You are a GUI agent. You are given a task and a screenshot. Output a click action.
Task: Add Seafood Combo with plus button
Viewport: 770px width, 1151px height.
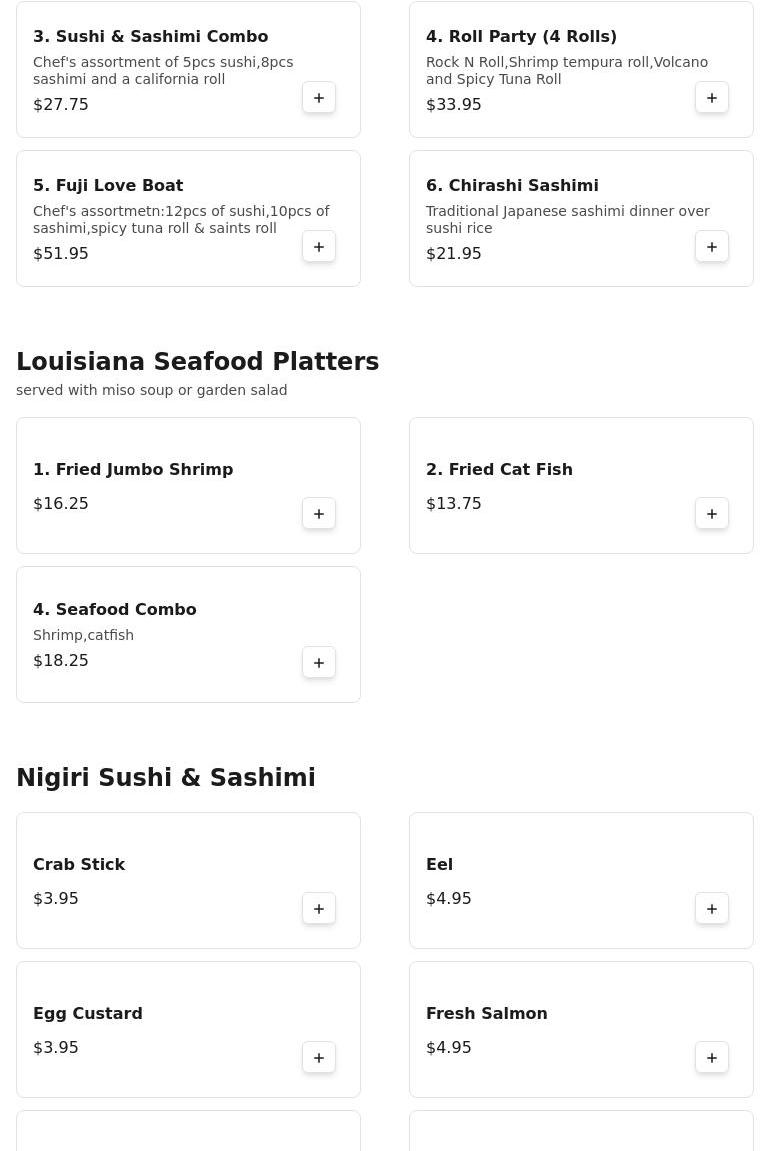pyautogui.click(x=319, y=663)
